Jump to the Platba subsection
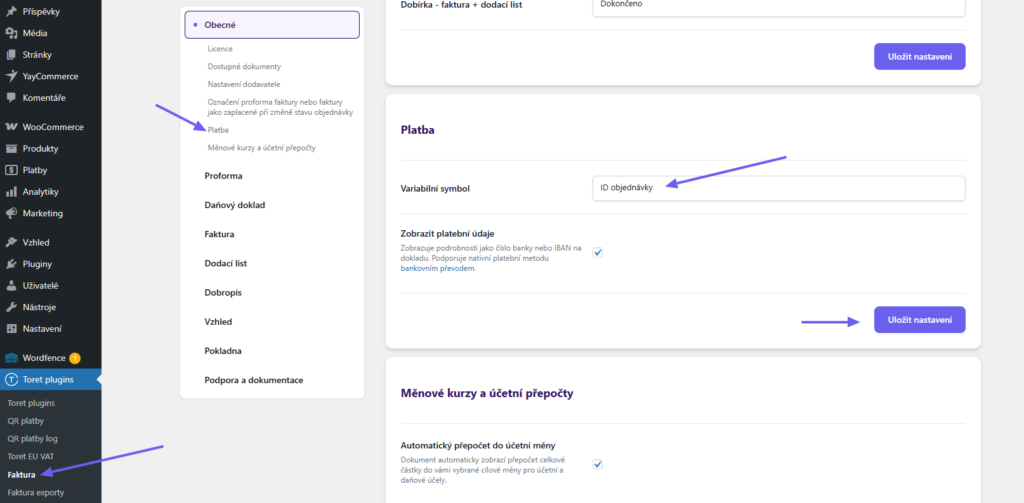1024x503 pixels. coord(217,130)
